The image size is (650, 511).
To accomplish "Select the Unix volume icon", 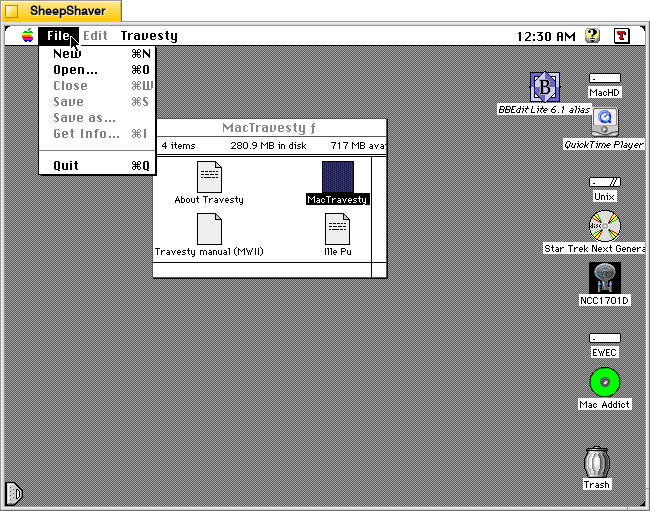I will [604, 182].
